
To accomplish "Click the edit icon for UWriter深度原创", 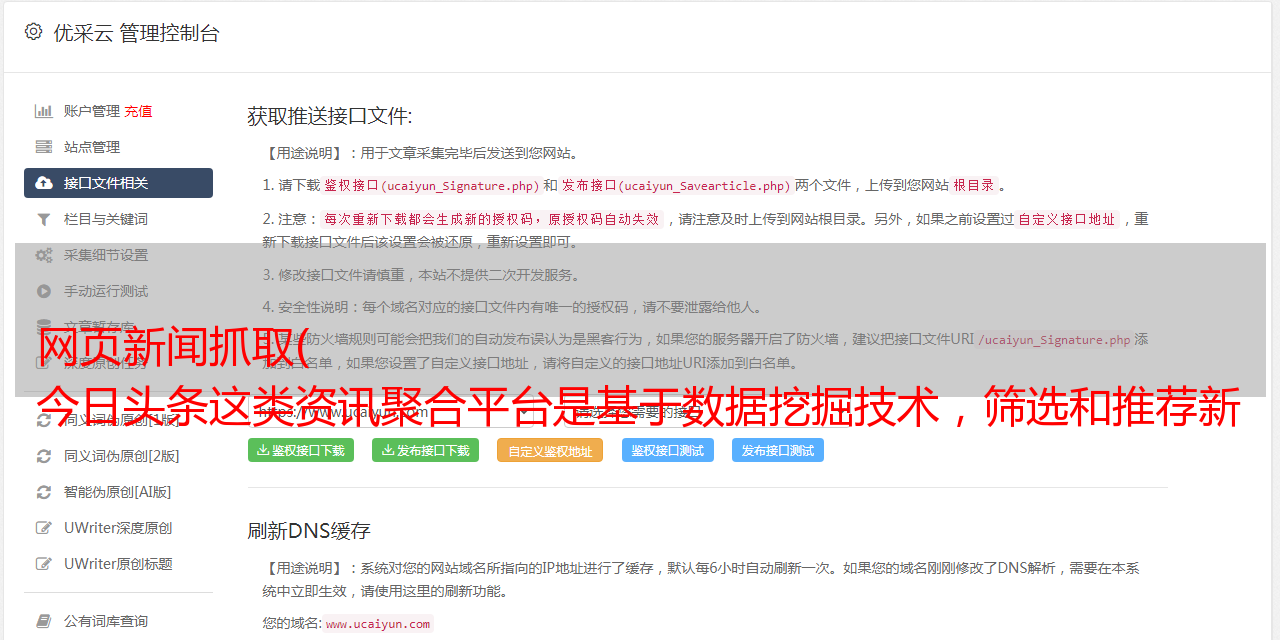I will (x=44, y=528).
